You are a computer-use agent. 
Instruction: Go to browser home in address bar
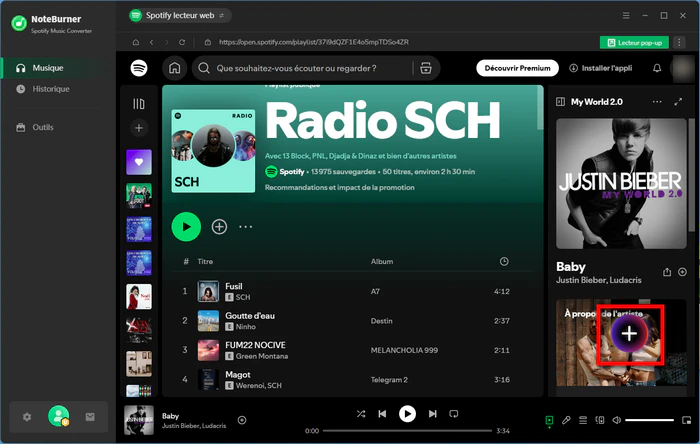pyautogui.click(x=136, y=42)
